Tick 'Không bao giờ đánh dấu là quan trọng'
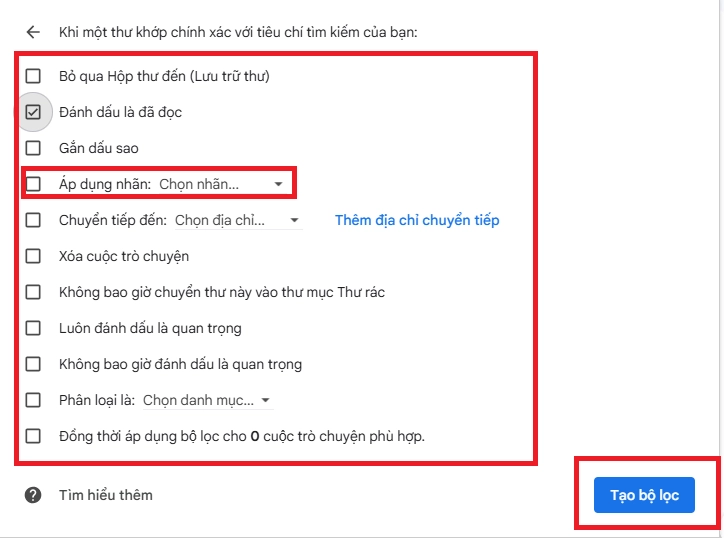 point(34,364)
